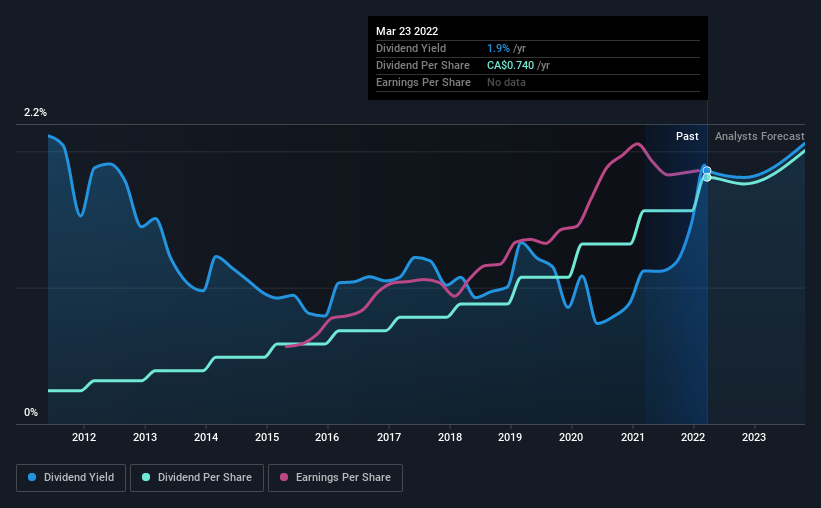Click the 2022 x-axis label
Image resolution: width=821 pixels, height=508 pixels.
(x=693, y=437)
